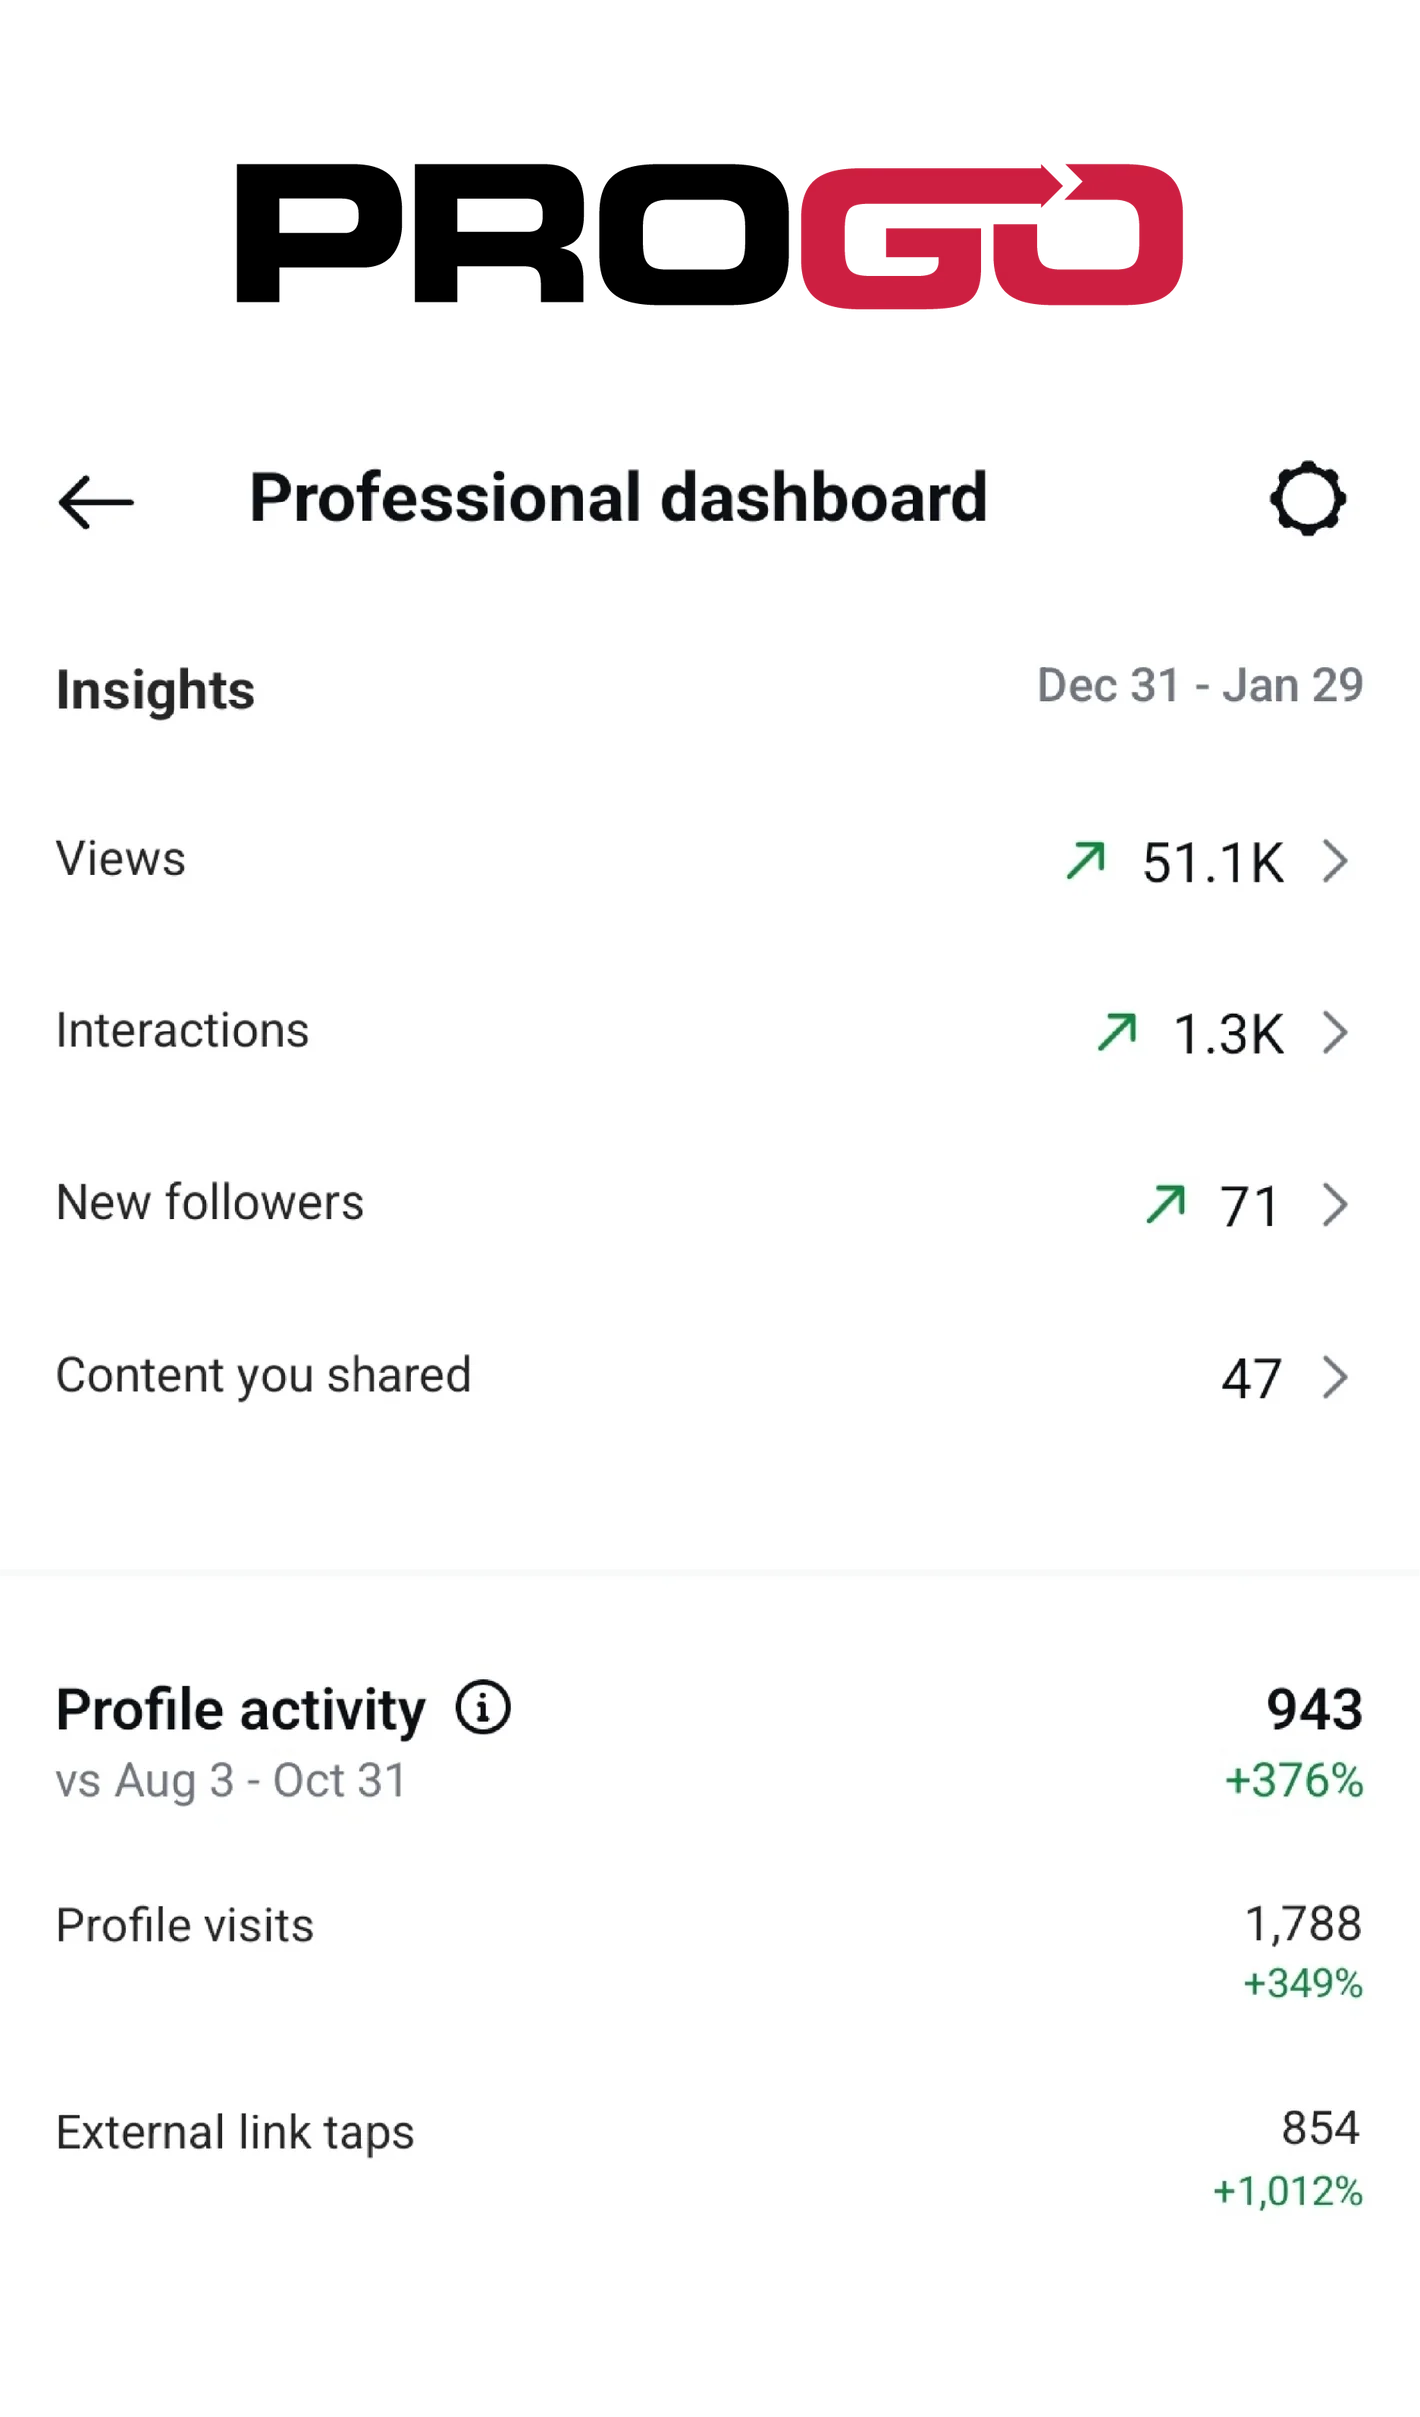Tap the green trend arrow beside Views

pyautogui.click(x=1085, y=860)
